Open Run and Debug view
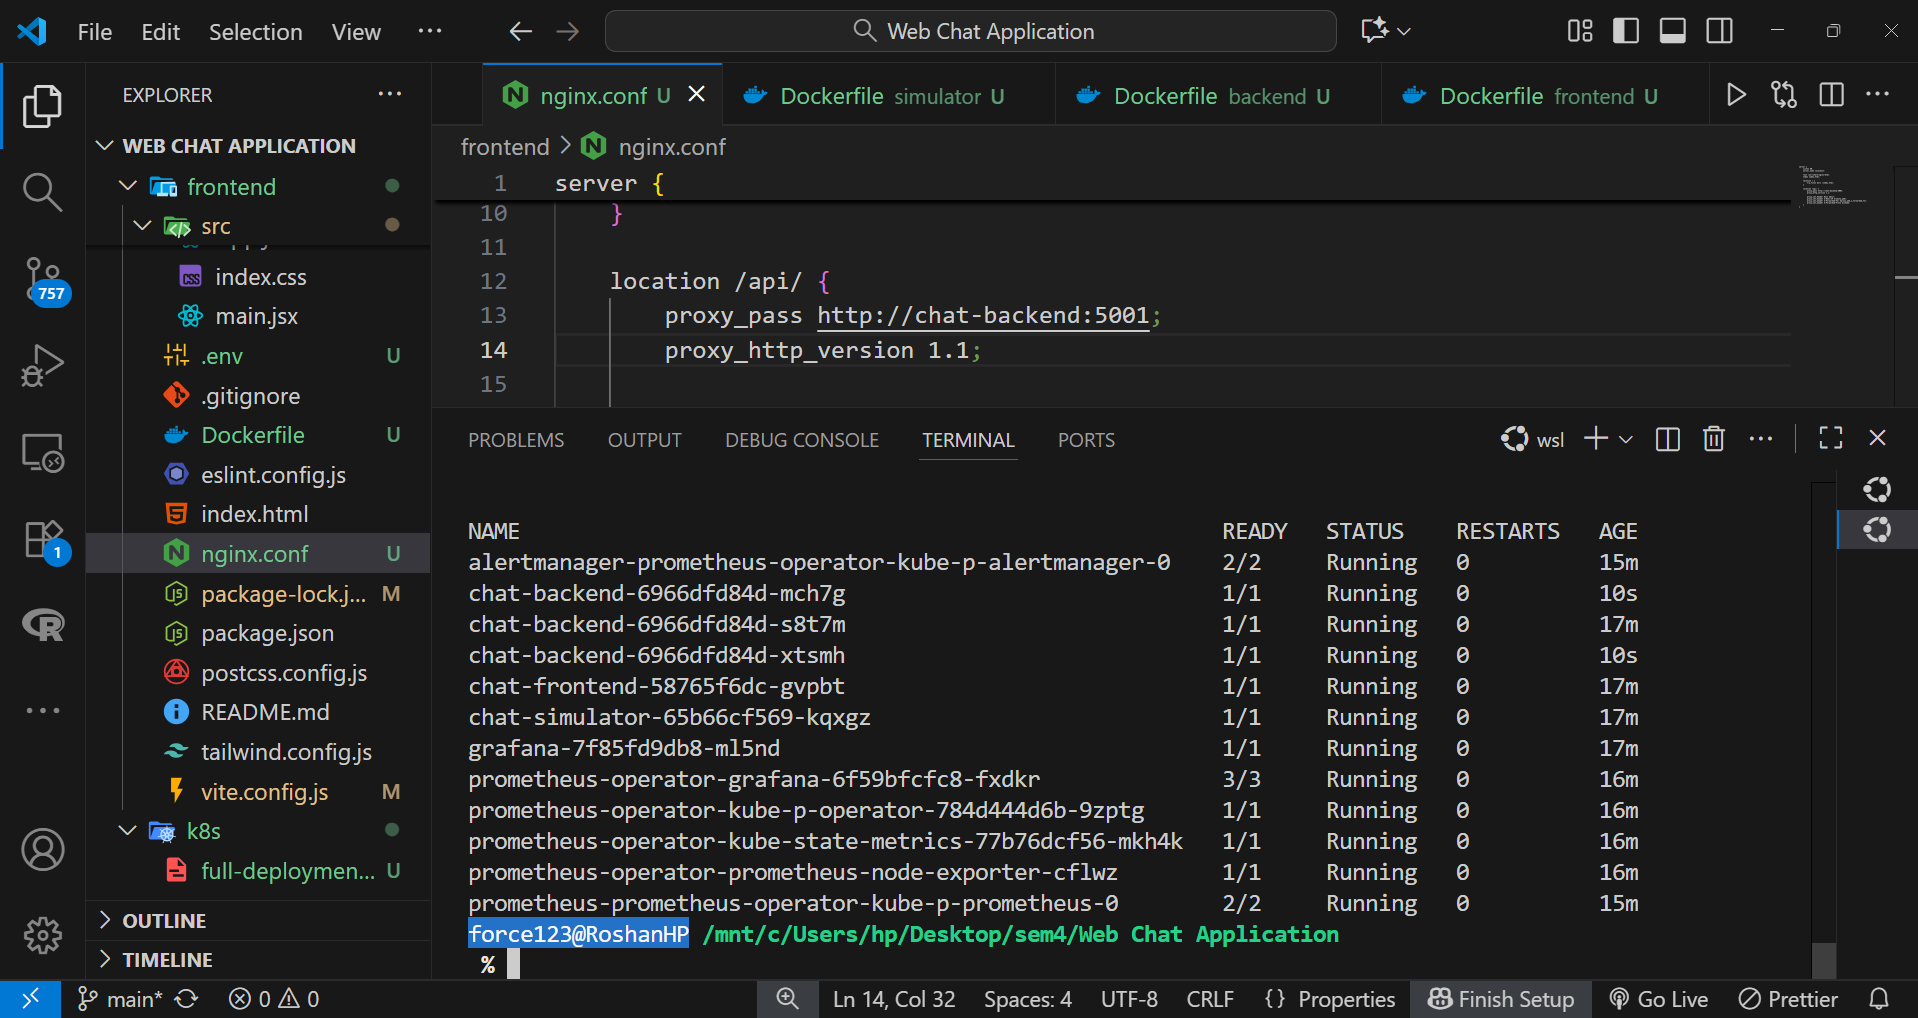Viewport: 1918px width, 1018px height. coord(42,365)
